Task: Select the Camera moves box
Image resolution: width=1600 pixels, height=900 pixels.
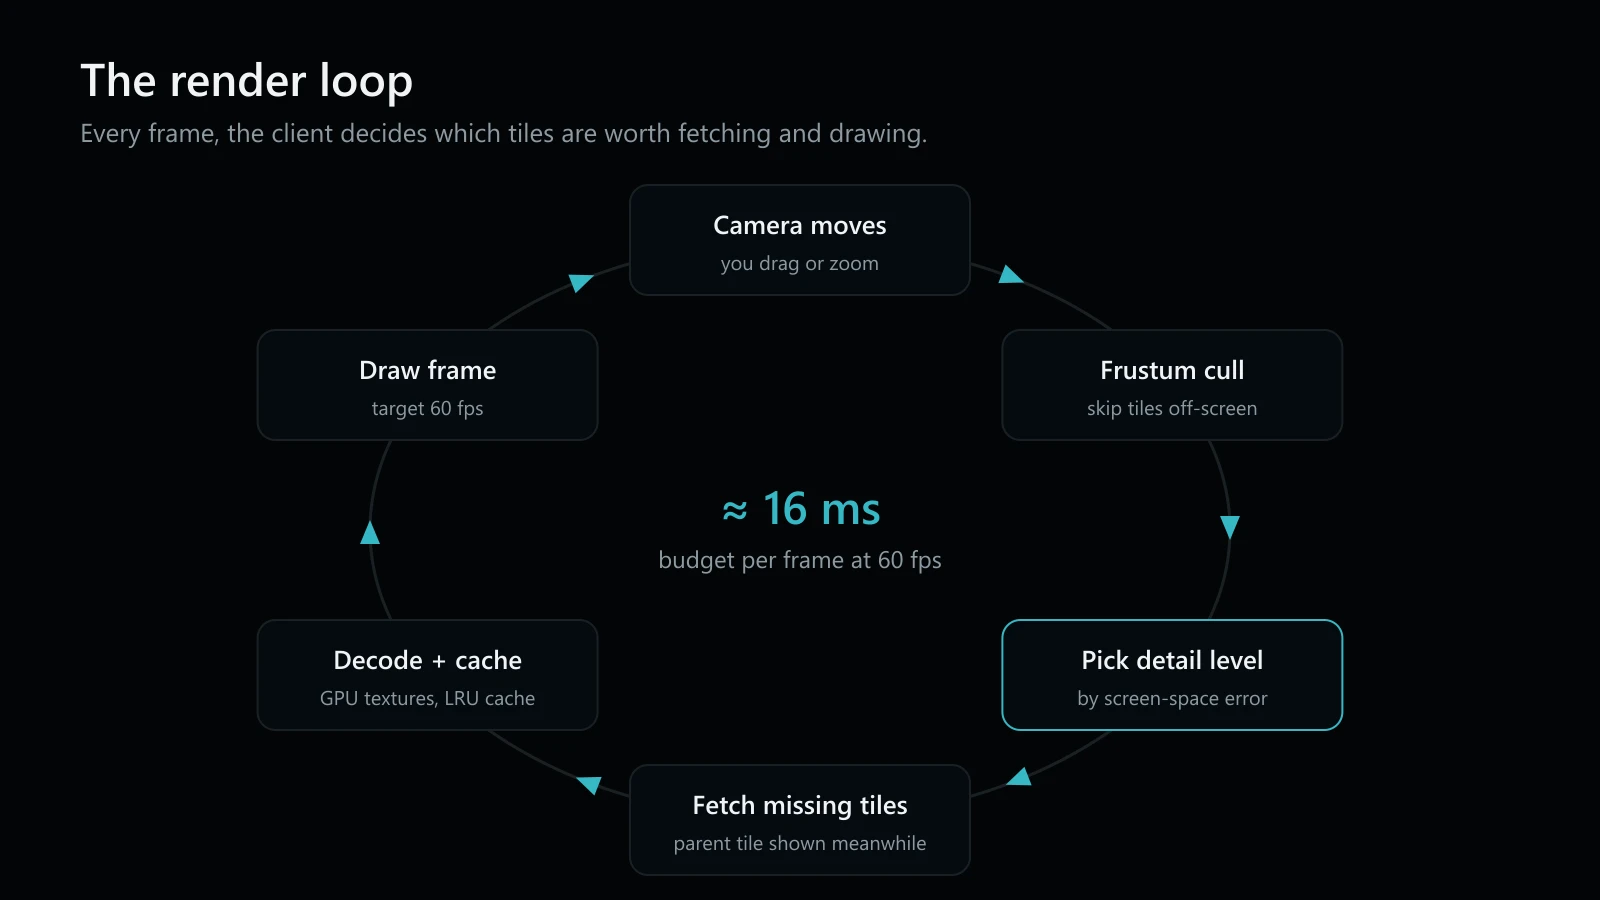Action: coord(800,240)
